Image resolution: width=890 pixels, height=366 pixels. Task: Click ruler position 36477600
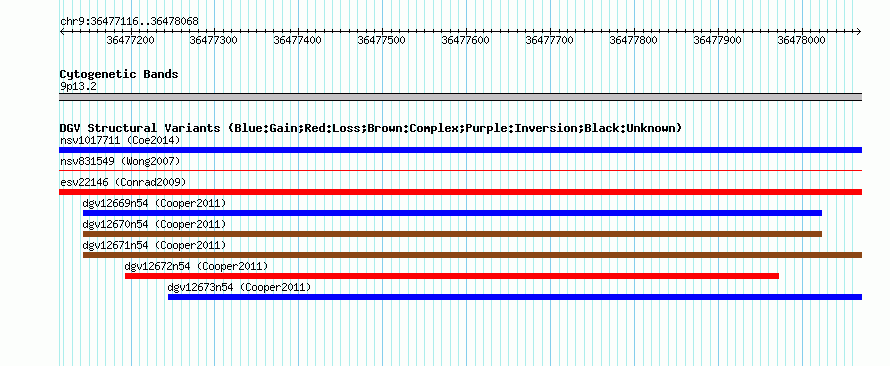pyautogui.click(x=466, y=40)
